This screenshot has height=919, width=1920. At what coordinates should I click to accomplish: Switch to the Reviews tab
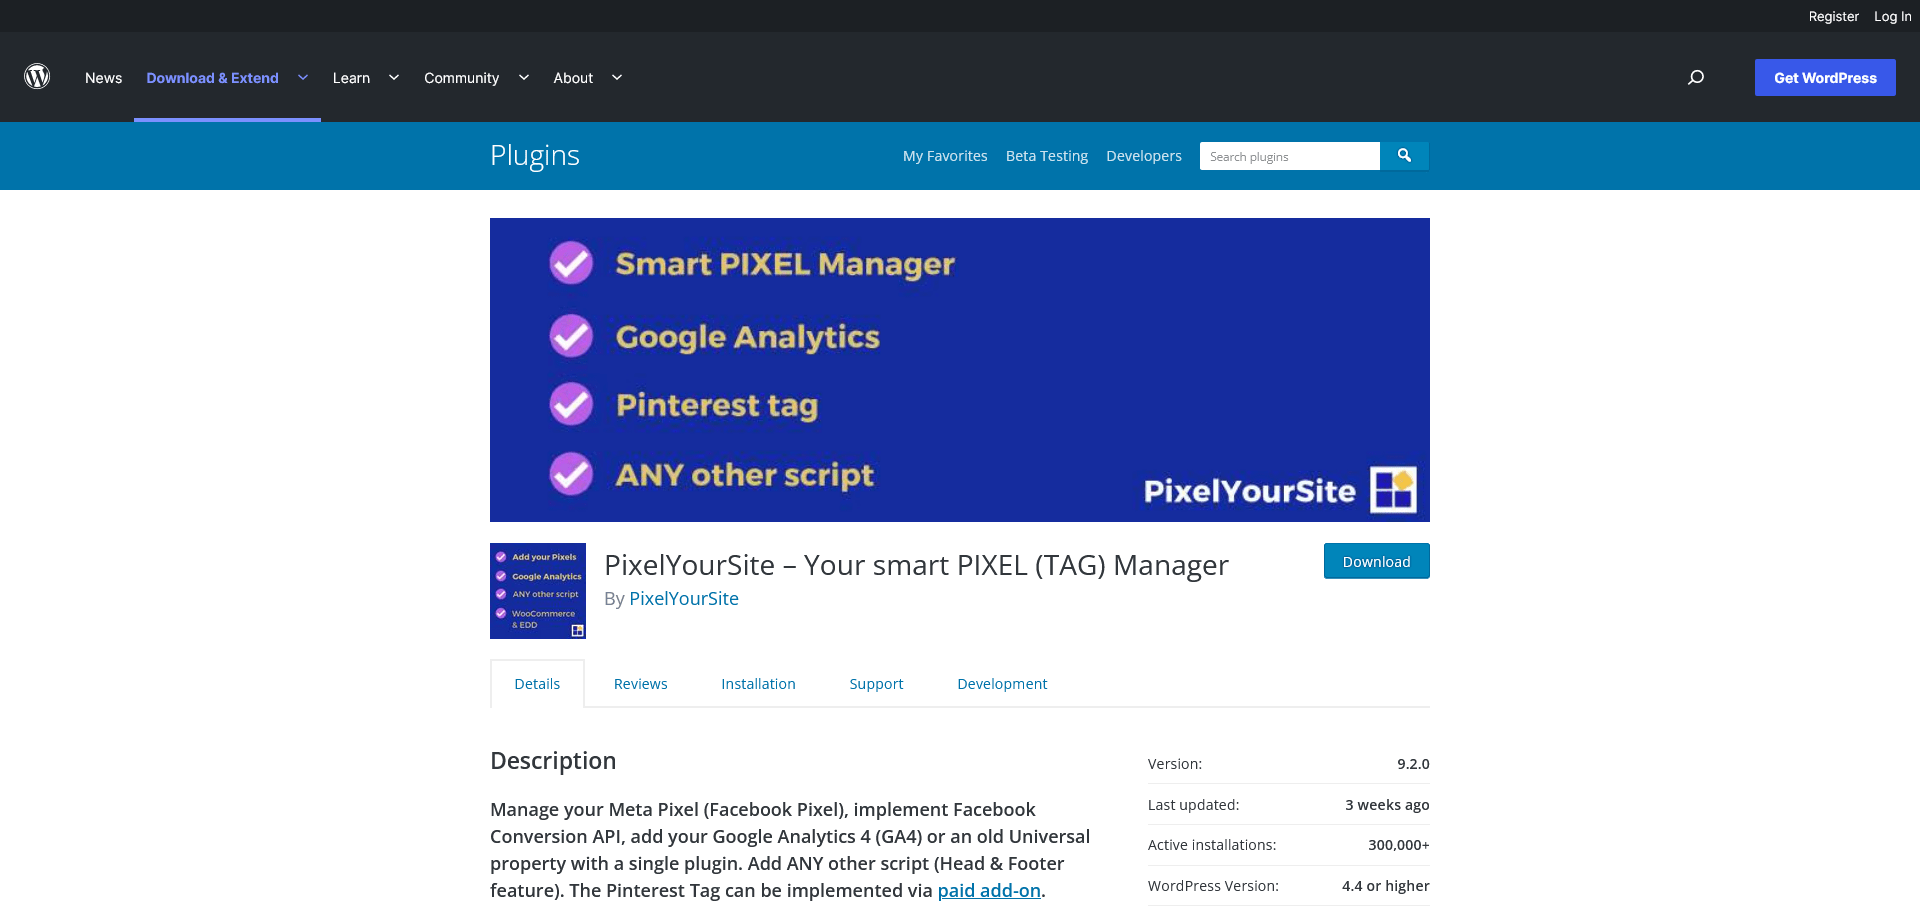[x=640, y=684]
